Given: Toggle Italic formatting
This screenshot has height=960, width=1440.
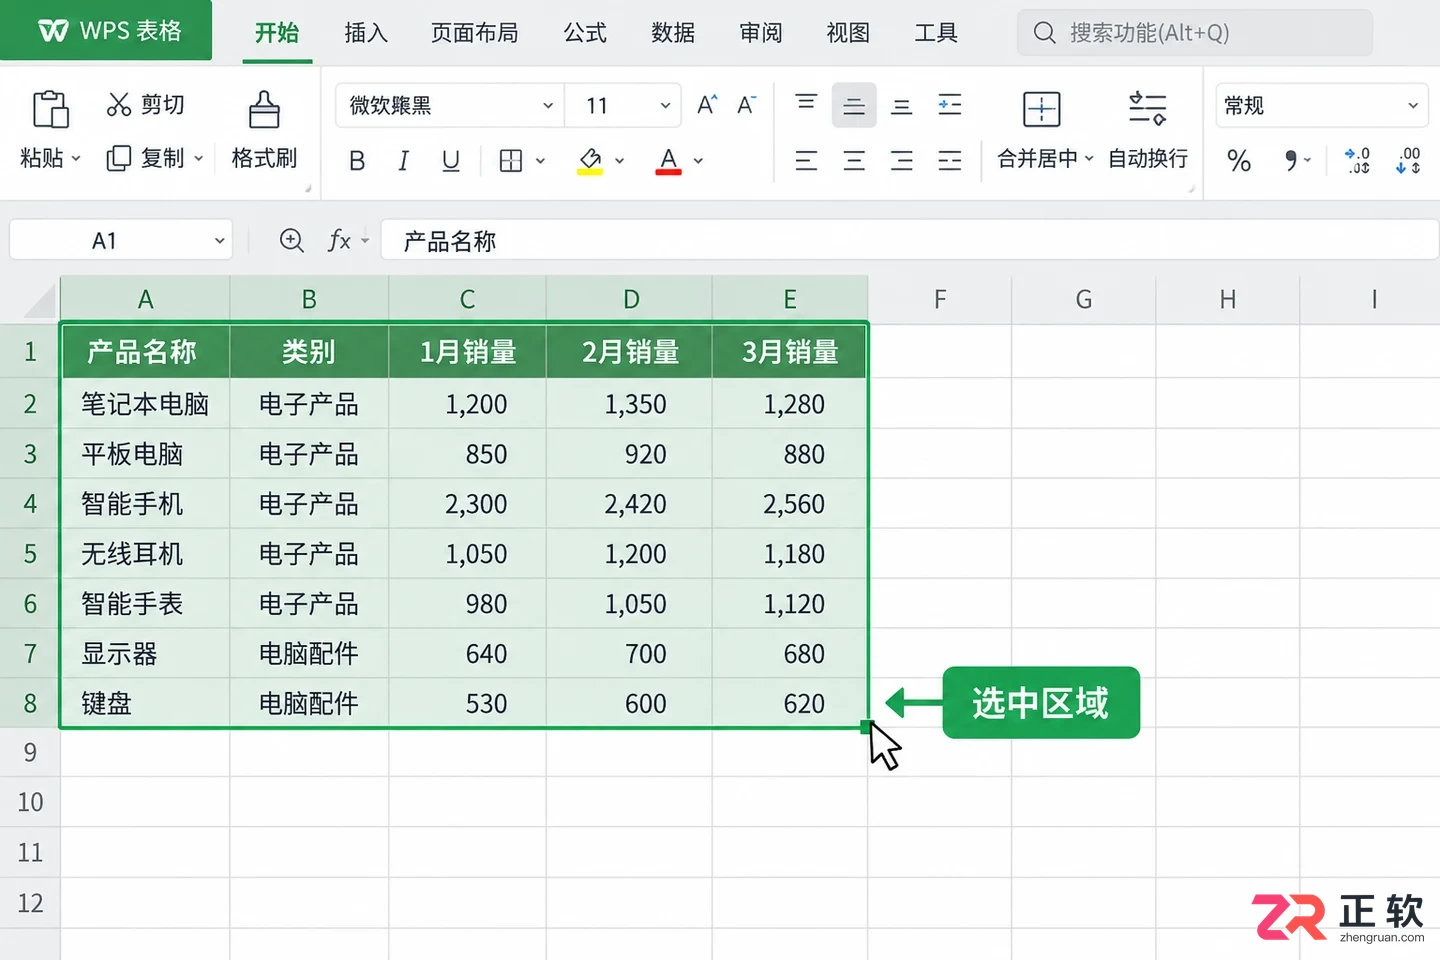Looking at the screenshot, I should tap(403, 161).
